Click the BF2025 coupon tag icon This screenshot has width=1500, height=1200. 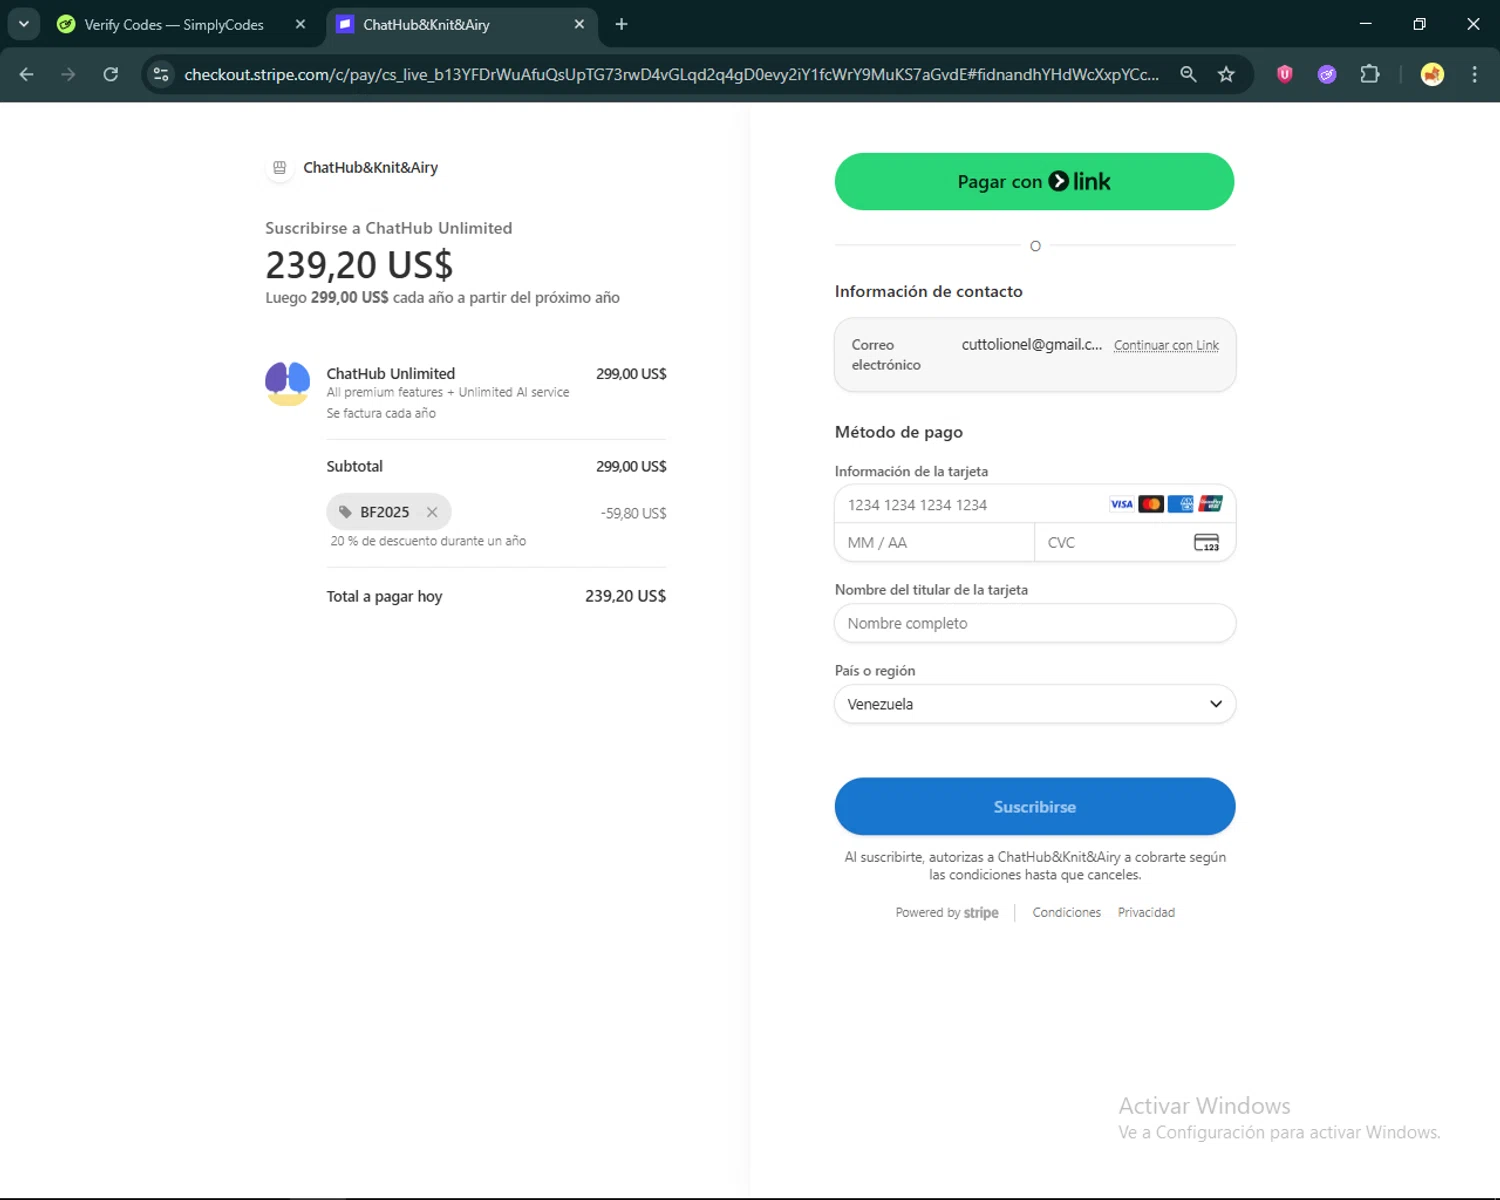(x=345, y=512)
